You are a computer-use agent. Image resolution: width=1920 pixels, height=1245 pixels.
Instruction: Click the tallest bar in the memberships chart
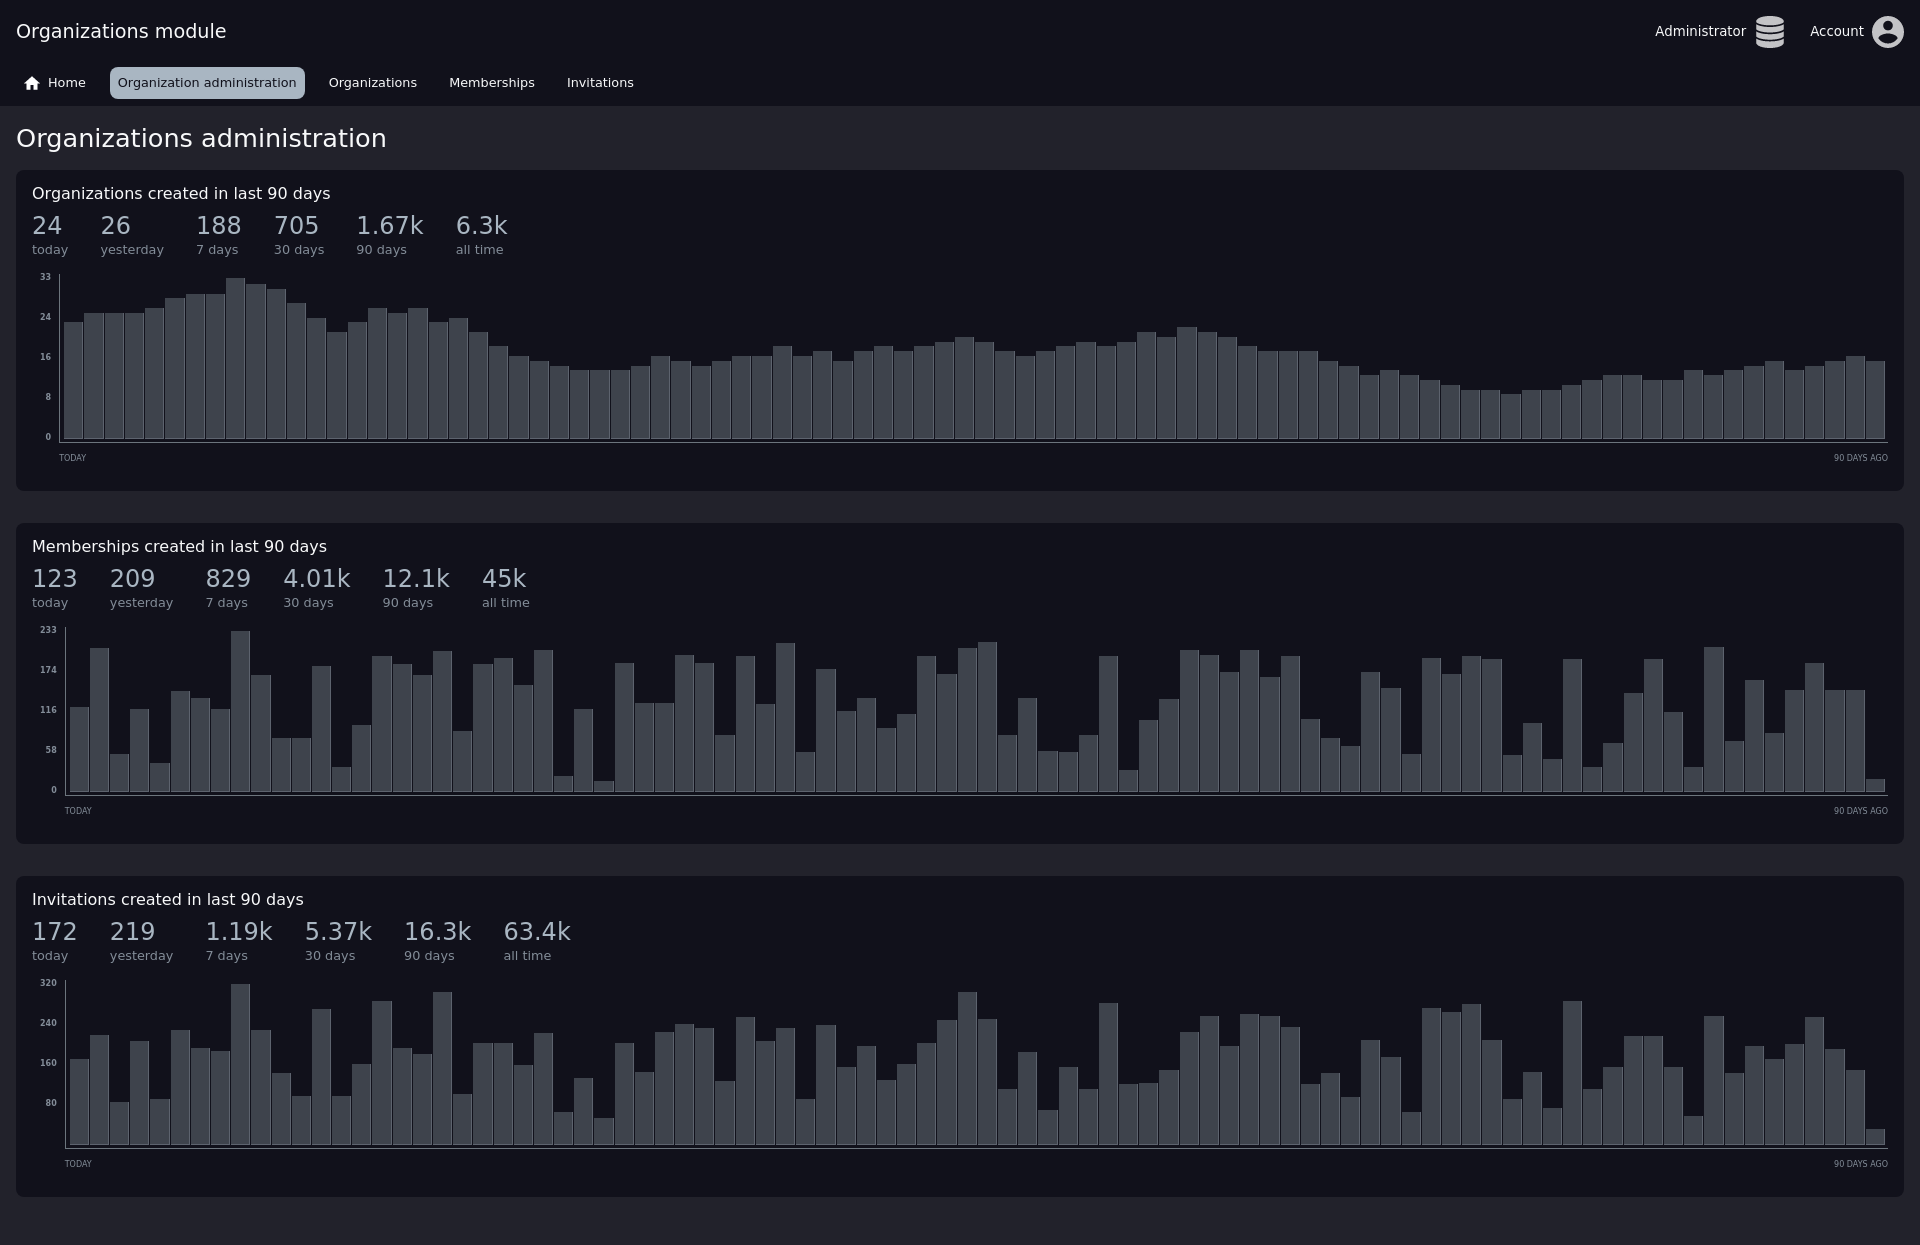(240, 711)
